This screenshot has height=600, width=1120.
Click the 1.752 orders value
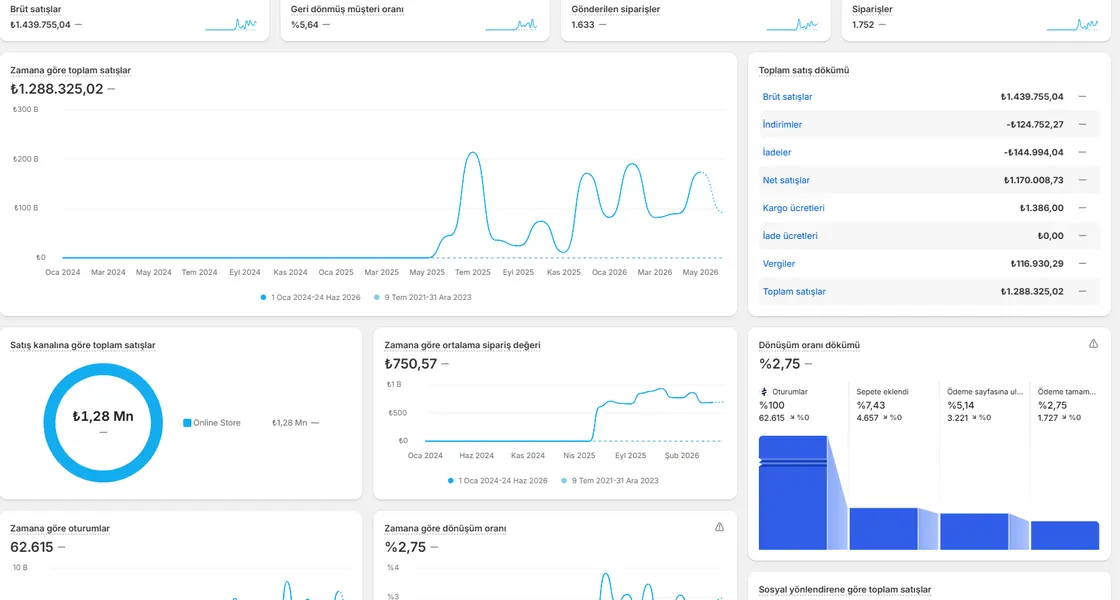tap(863, 25)
